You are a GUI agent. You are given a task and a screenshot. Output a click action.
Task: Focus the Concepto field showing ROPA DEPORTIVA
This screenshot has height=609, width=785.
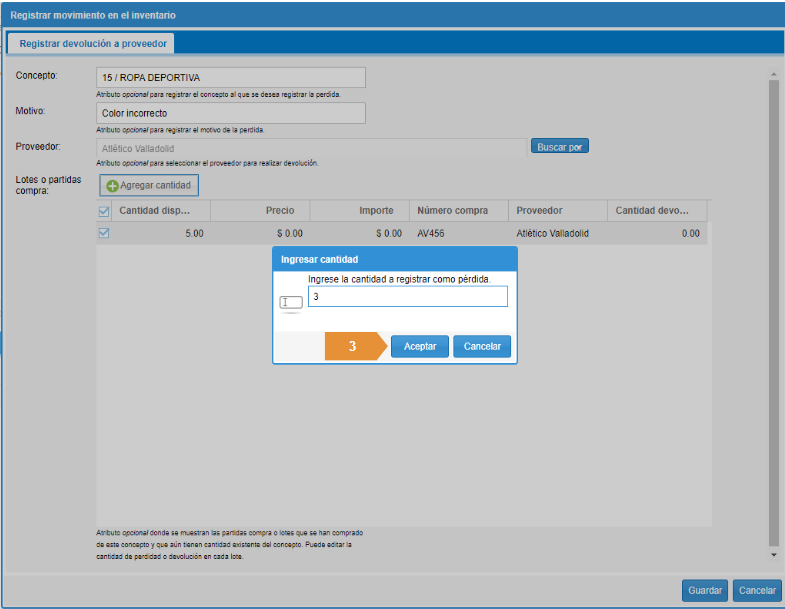click(x=231, y=78)
